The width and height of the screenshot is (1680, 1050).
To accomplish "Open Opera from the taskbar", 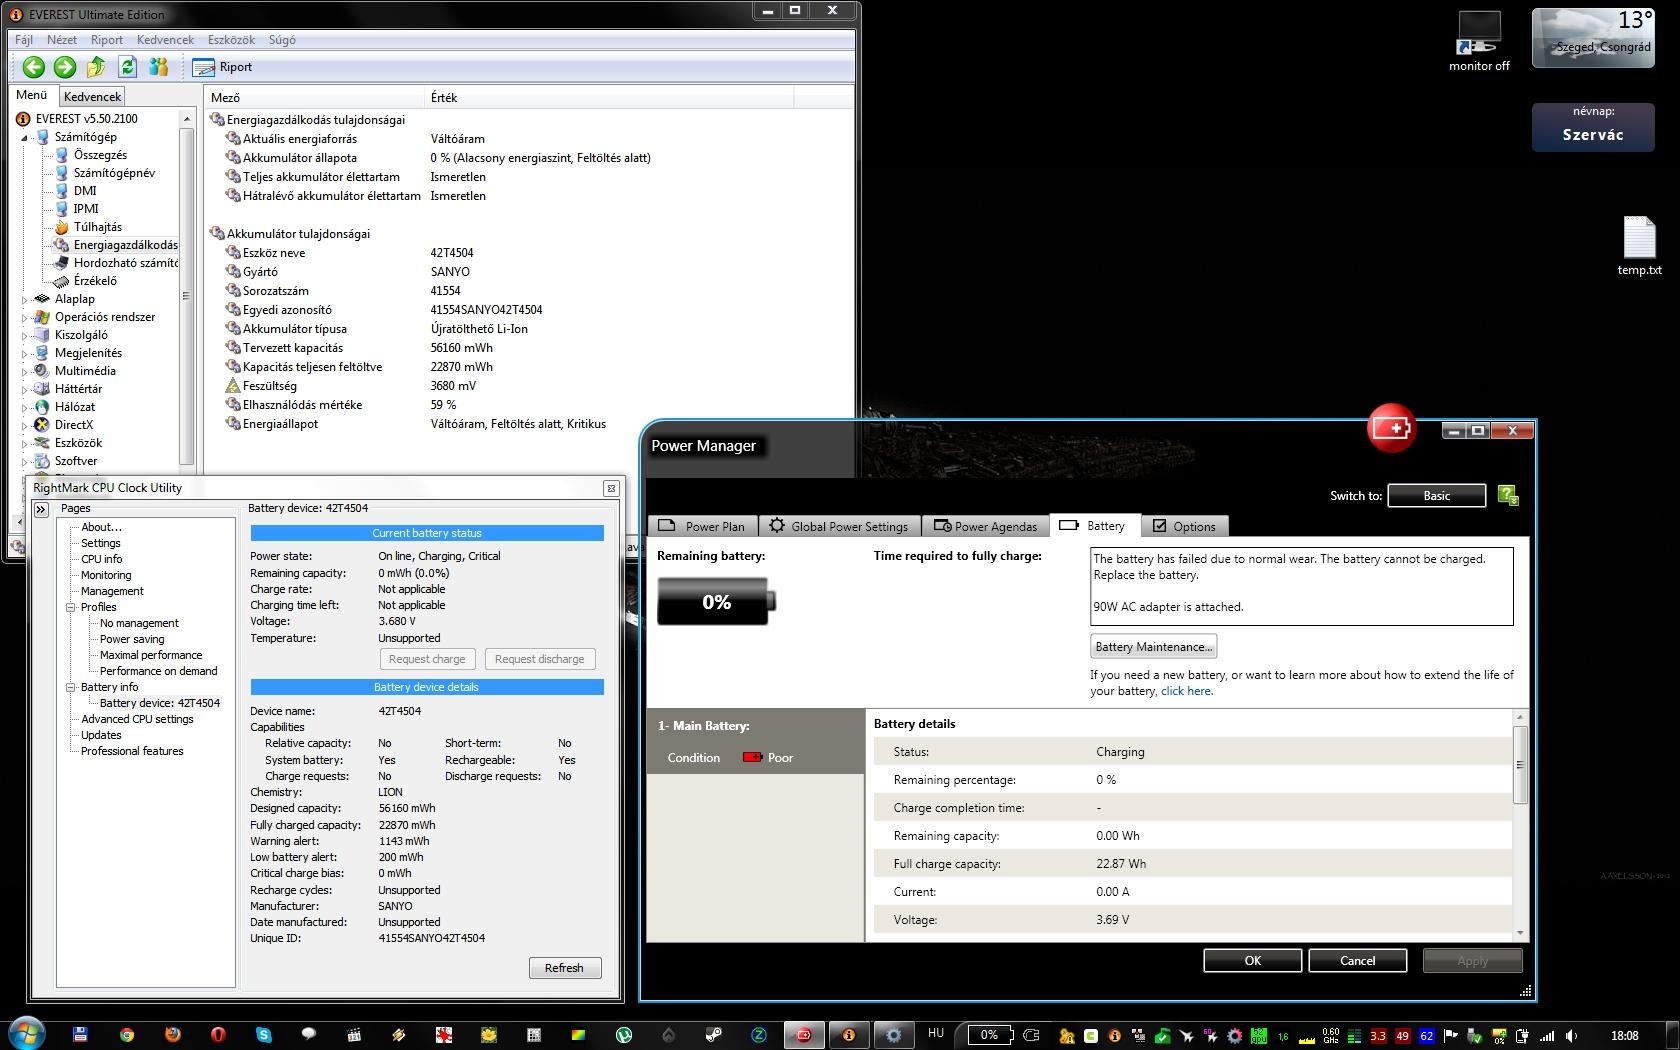I will [x=218, y=1035].
